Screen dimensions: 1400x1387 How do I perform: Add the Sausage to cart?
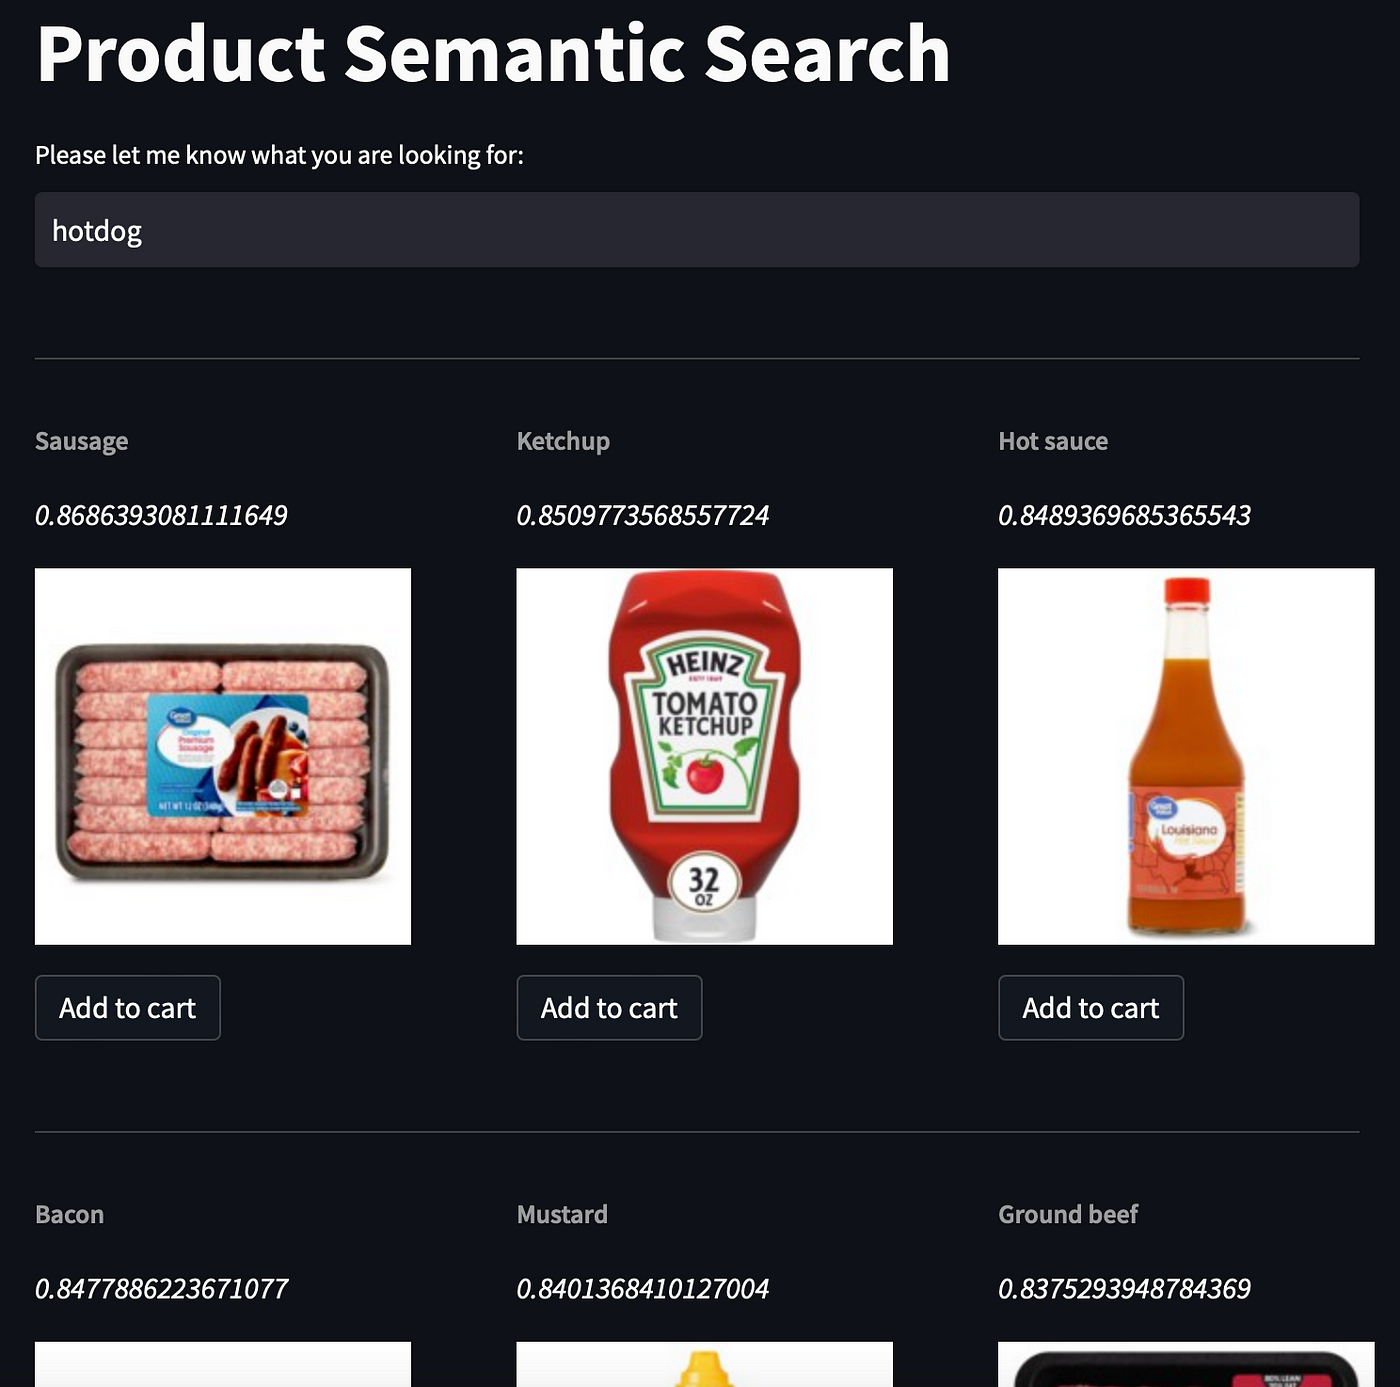(128, 1008)
